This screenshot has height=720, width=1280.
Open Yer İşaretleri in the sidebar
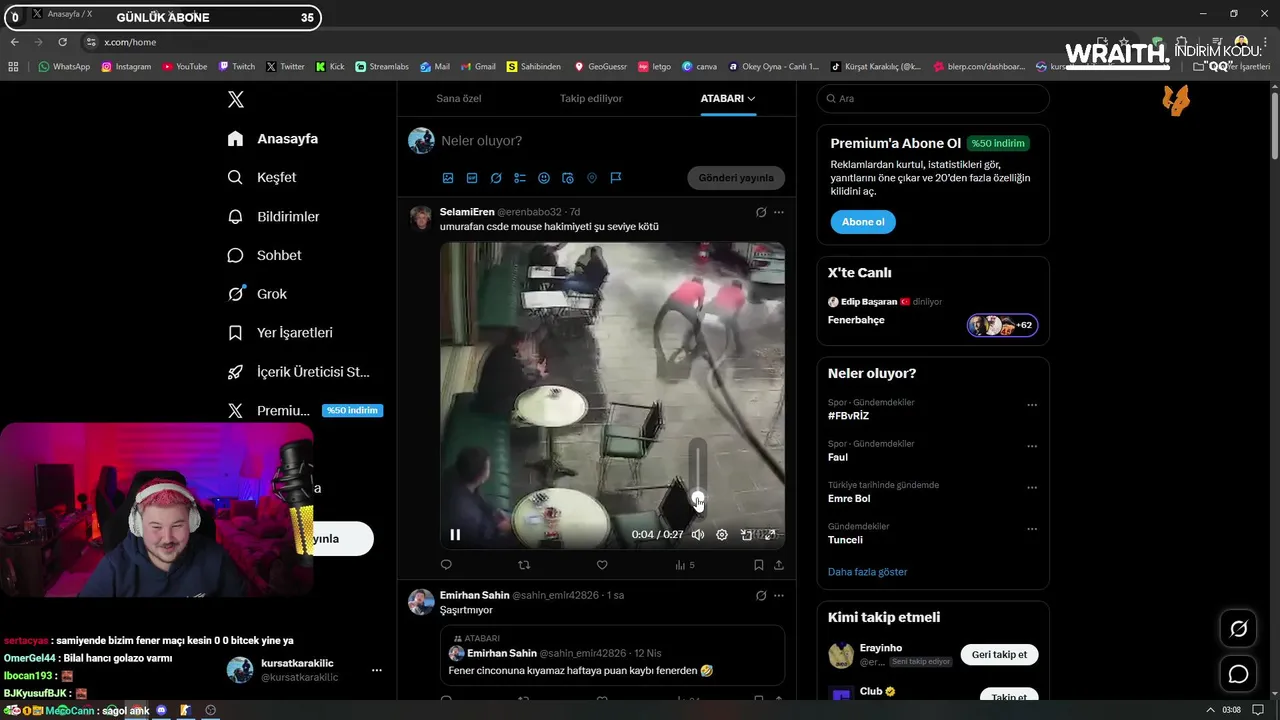pos(280,333)
